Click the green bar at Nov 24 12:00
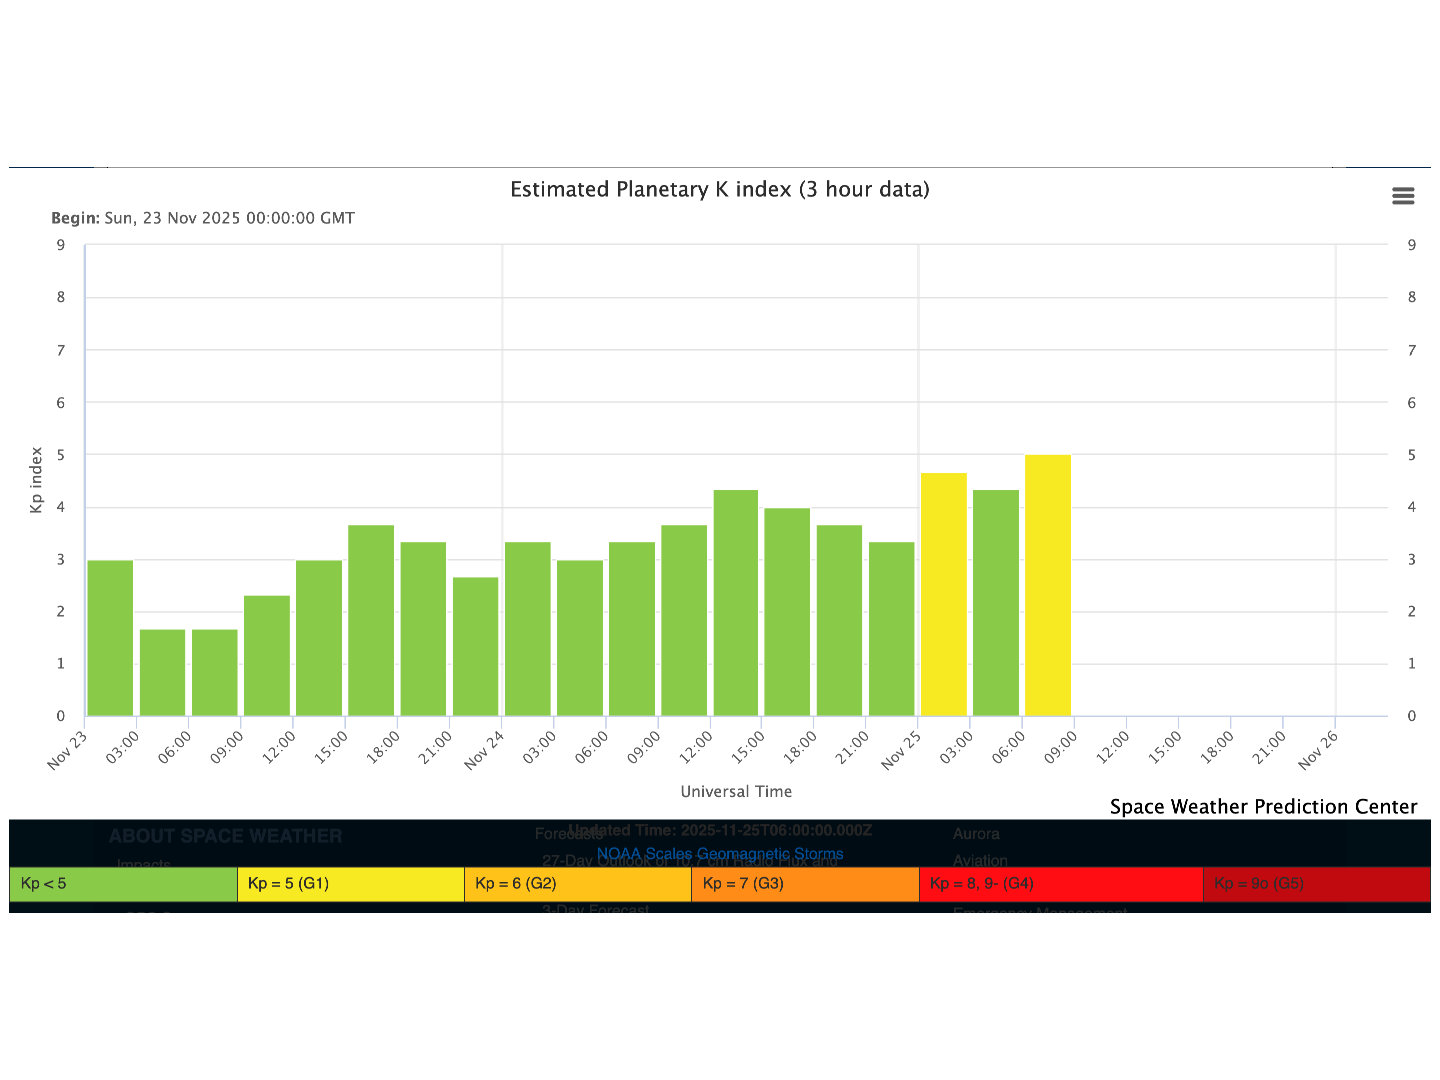The height and width of the screenshot is (1080, 1440). (736, 603)
